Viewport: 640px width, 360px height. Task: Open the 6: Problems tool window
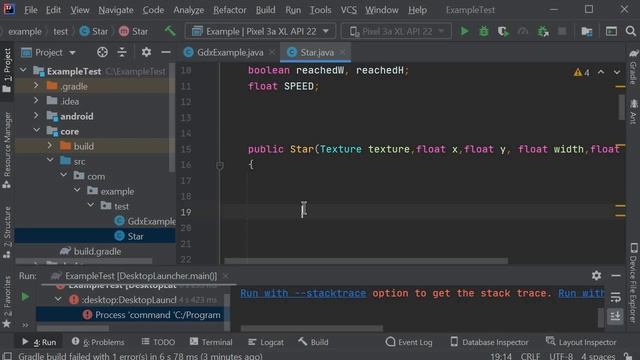coord(98,342)
